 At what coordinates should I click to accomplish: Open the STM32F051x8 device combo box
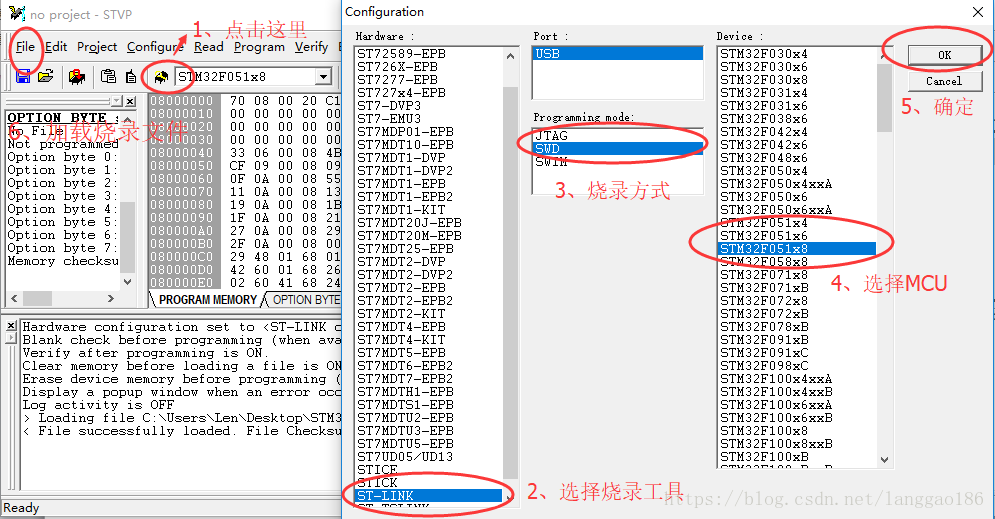[x=324, y=77]
